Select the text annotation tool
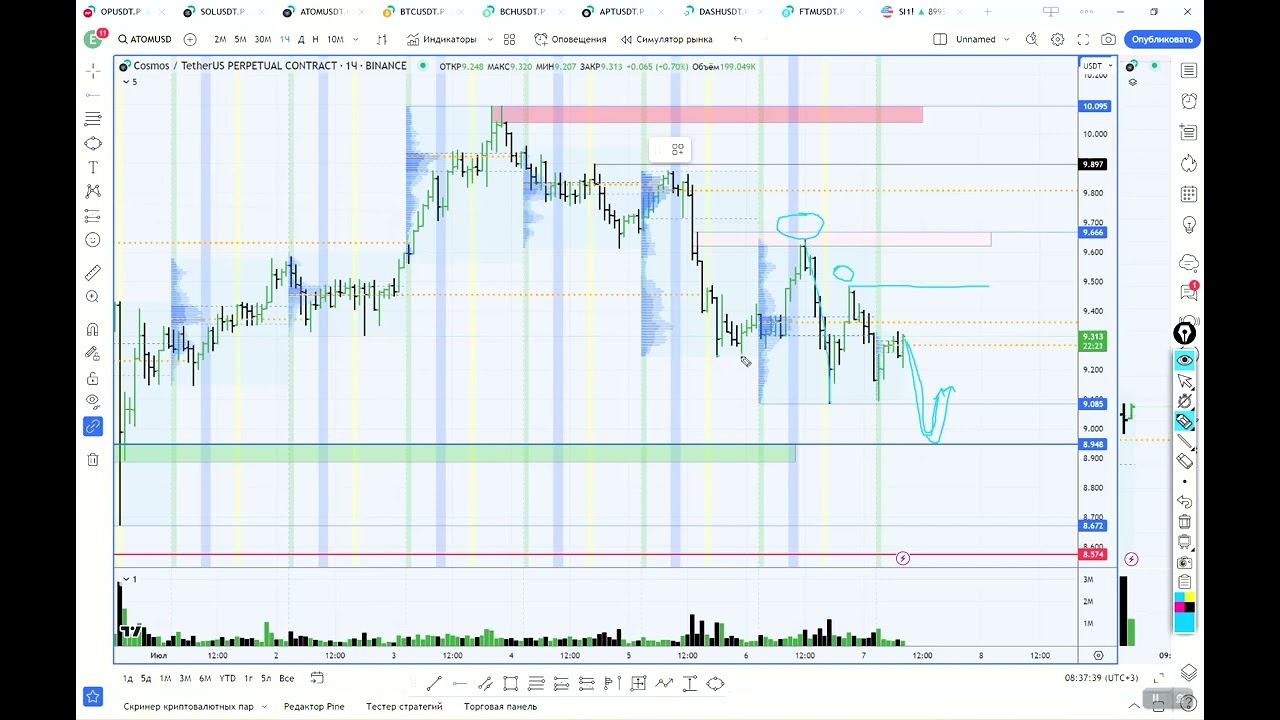This screenshot has width=1280, height=720. (x=93, y=167)
